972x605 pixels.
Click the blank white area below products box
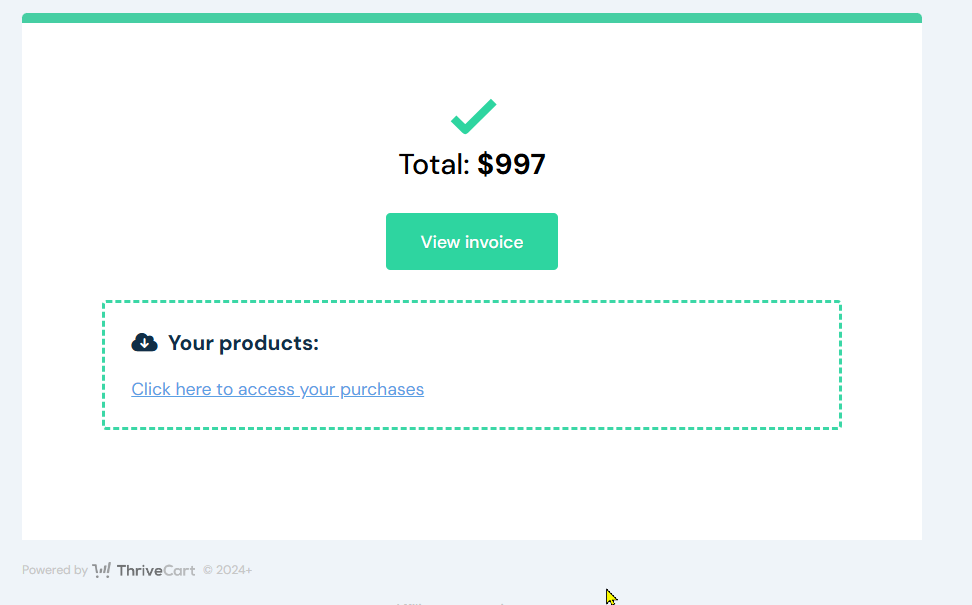coord(472,484)
